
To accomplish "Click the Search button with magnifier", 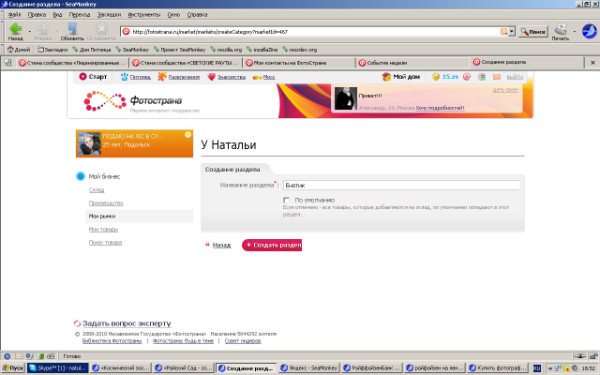I will pos(533,32).
